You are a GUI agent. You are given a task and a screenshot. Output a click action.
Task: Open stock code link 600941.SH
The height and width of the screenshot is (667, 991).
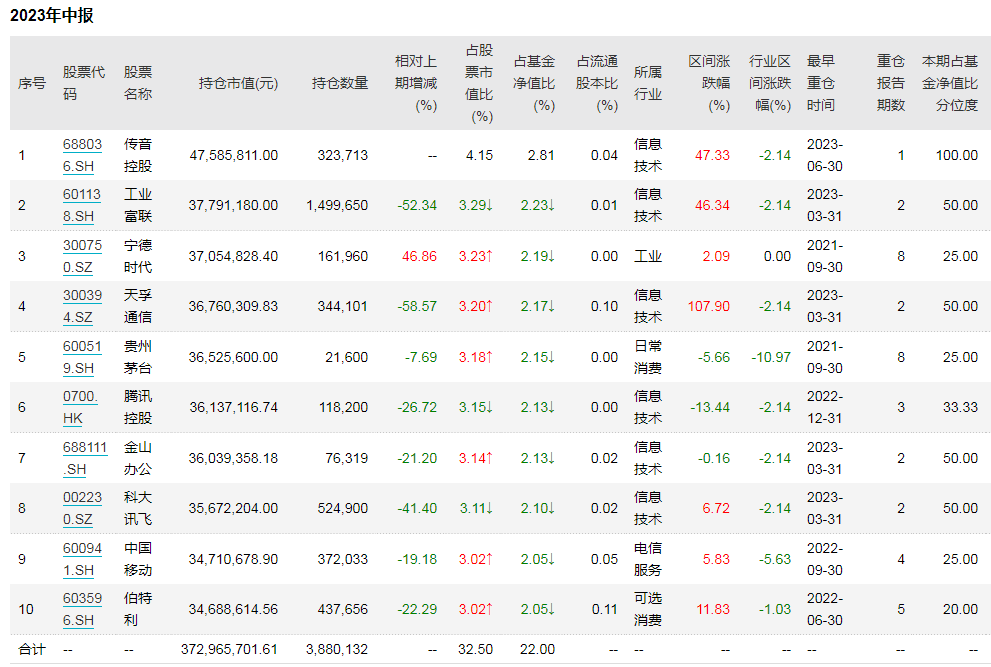(x=82, y=559)
